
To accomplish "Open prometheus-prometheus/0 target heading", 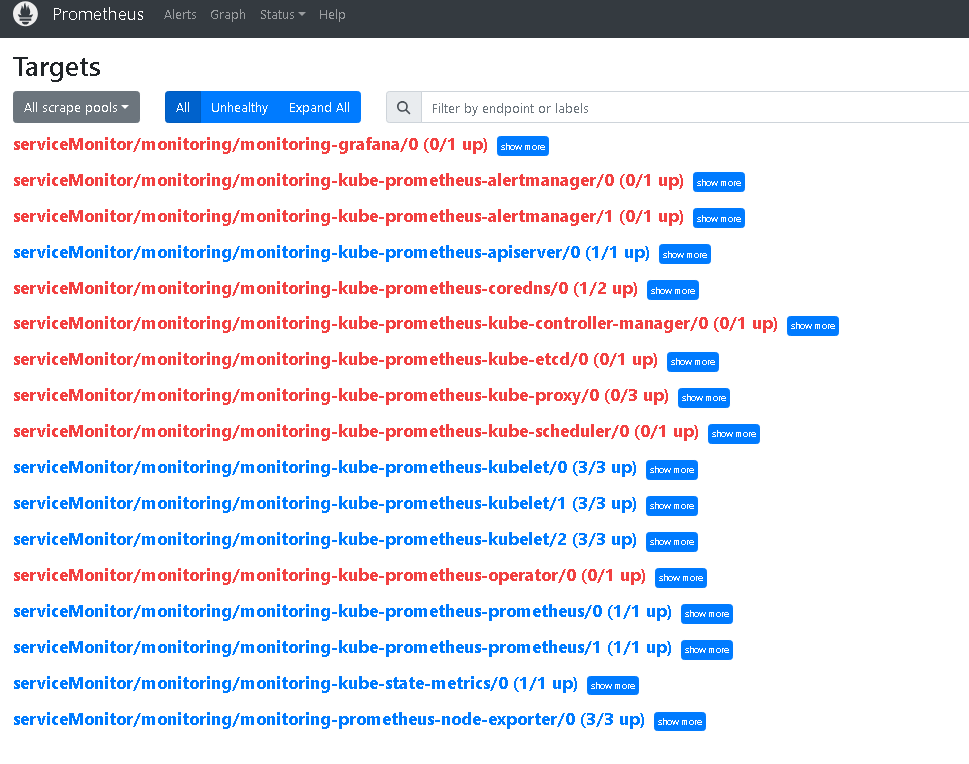I will (342, 611).
